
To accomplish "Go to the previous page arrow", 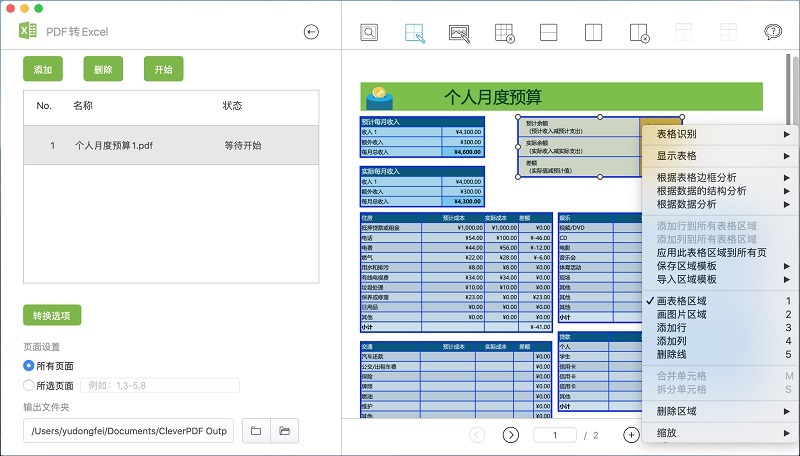I will click(477, 435).
